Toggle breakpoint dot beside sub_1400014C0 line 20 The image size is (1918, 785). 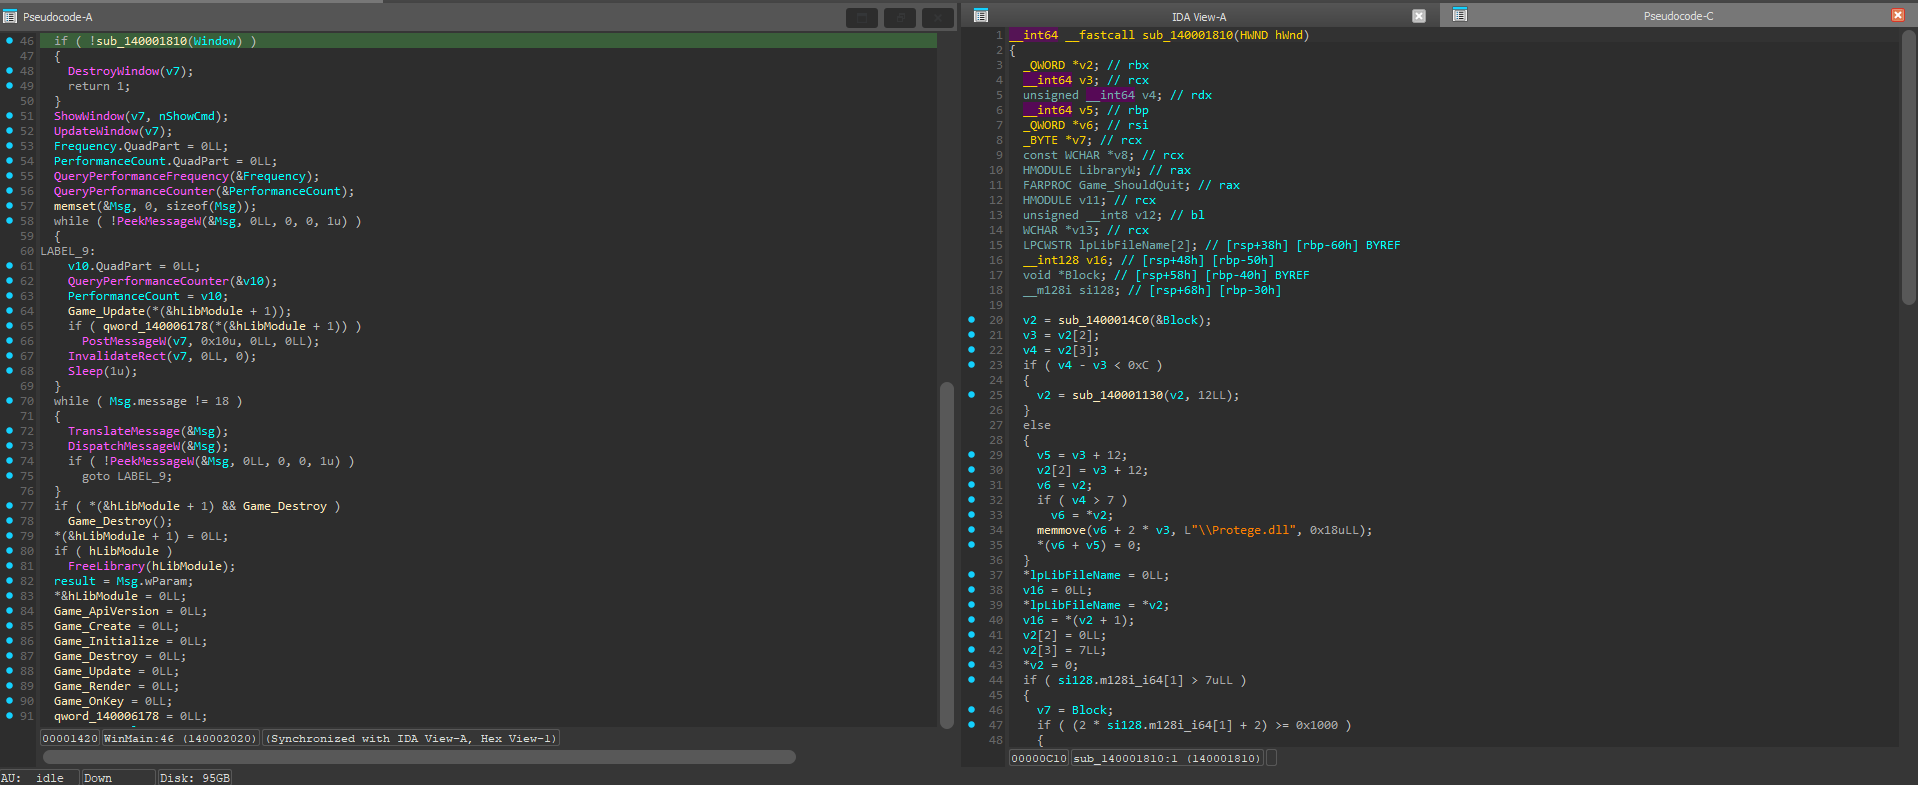coord(971,320)
